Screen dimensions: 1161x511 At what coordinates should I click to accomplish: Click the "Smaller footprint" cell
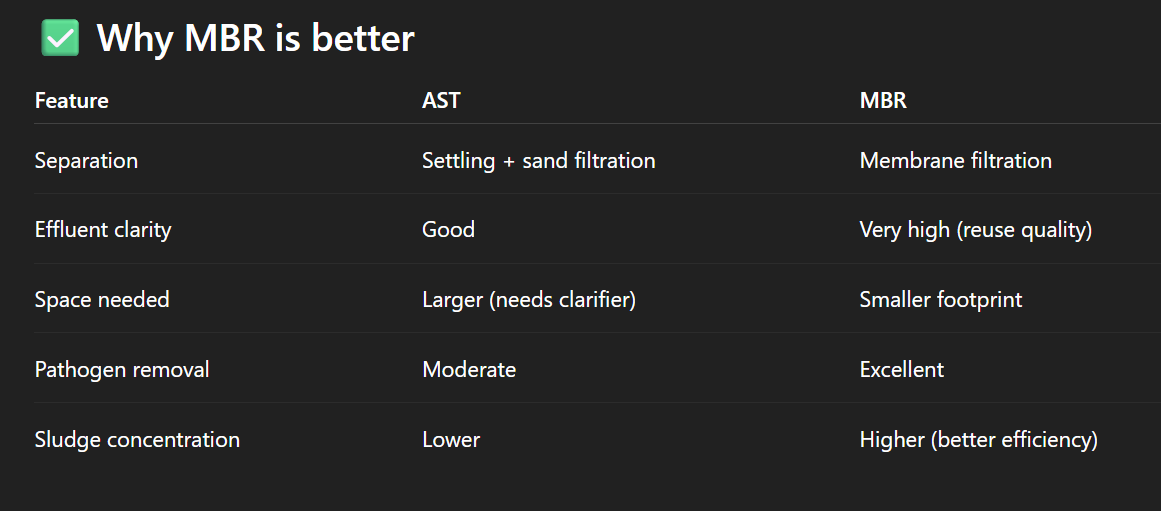pyautogui.click(x=940, y=300)
